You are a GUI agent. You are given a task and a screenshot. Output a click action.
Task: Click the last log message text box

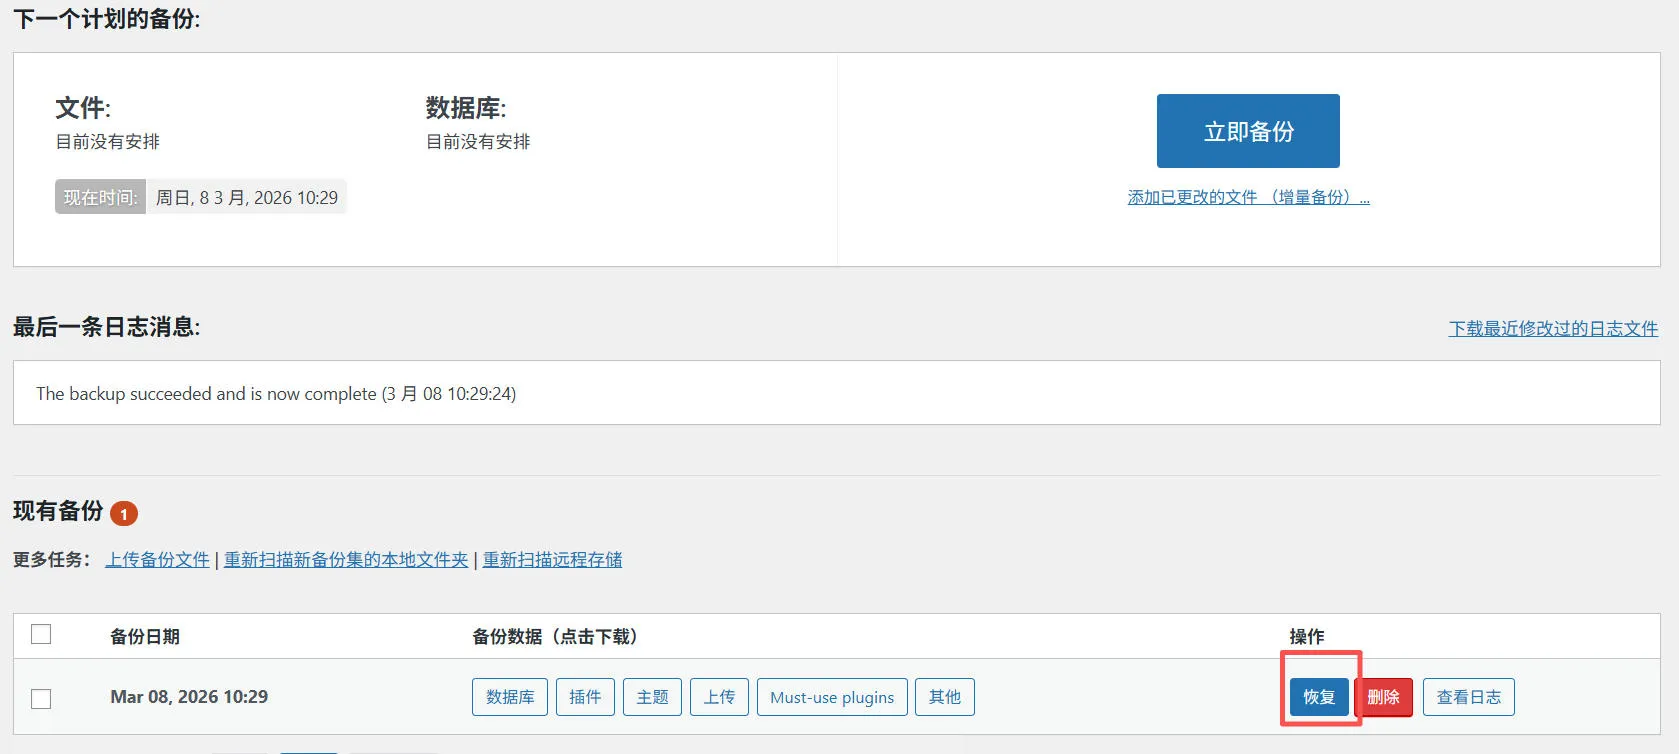[x=836, y=393]
